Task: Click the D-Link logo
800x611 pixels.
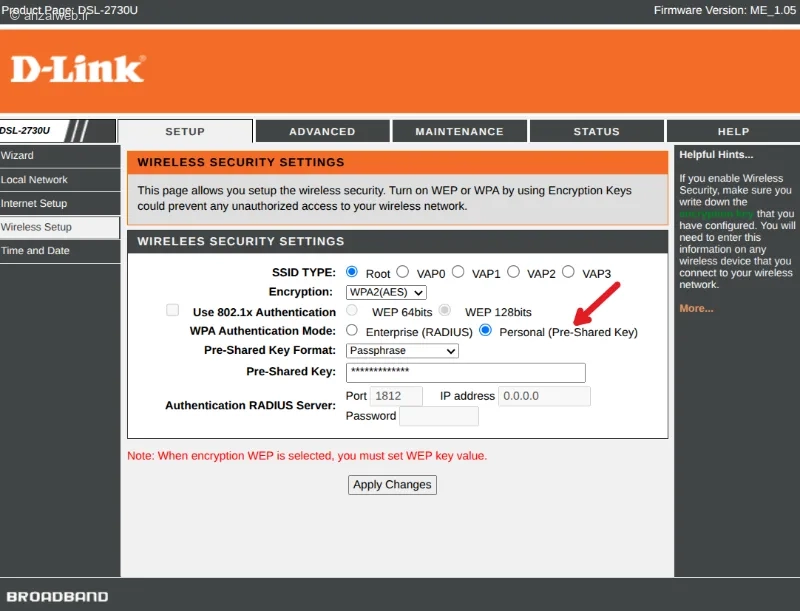Action: (78, 69)
